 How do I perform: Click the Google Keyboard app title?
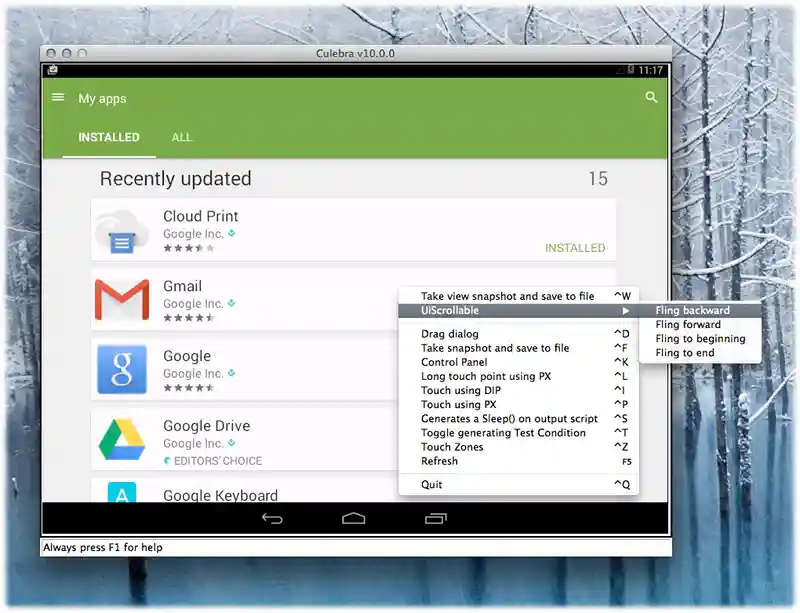coord(220,495)
